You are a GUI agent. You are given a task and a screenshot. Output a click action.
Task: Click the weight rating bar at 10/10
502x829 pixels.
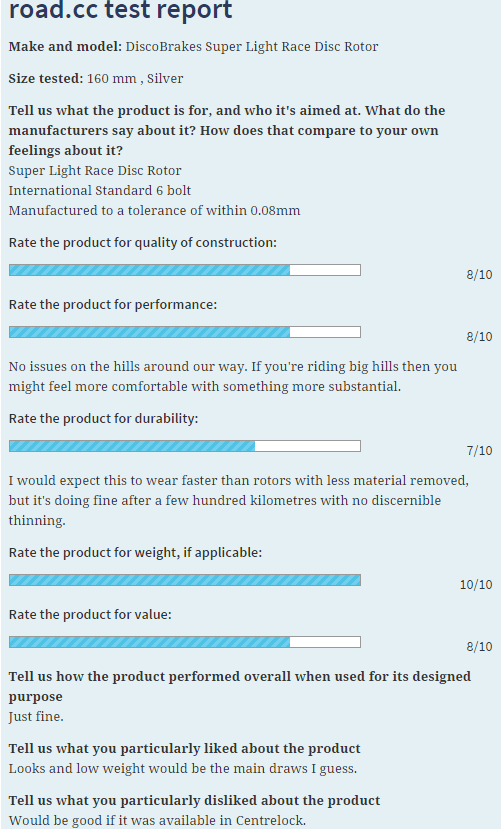(x=185, y=580)
